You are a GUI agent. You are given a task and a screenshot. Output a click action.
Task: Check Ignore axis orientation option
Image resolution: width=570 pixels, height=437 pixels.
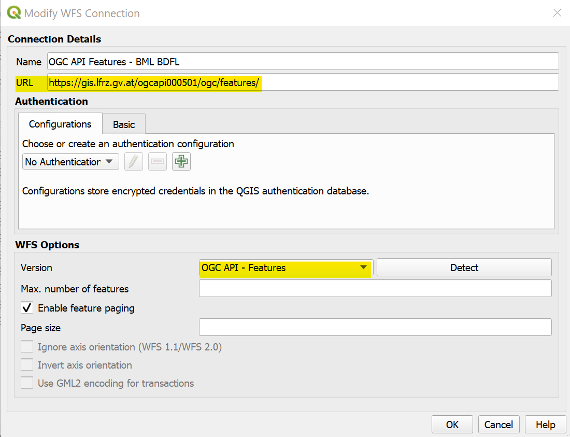coord(27,347)
